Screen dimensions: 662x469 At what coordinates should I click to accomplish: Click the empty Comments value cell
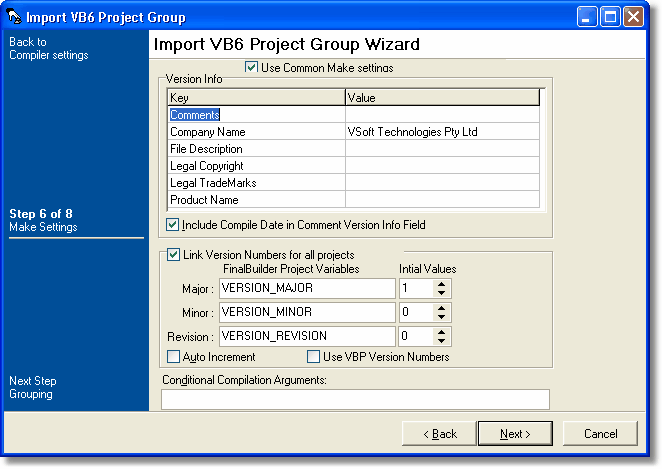(x=442, y=115)
